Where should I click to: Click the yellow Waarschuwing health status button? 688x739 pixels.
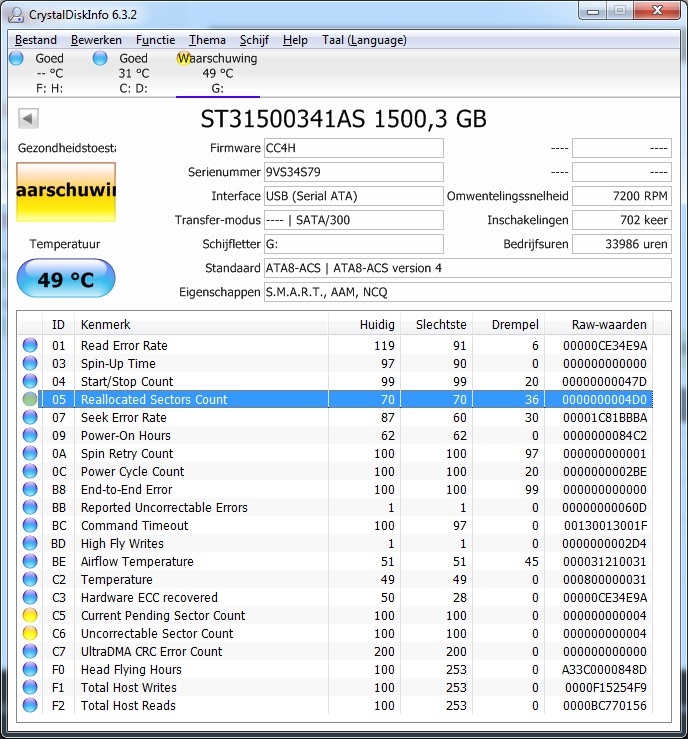[66, 192]
